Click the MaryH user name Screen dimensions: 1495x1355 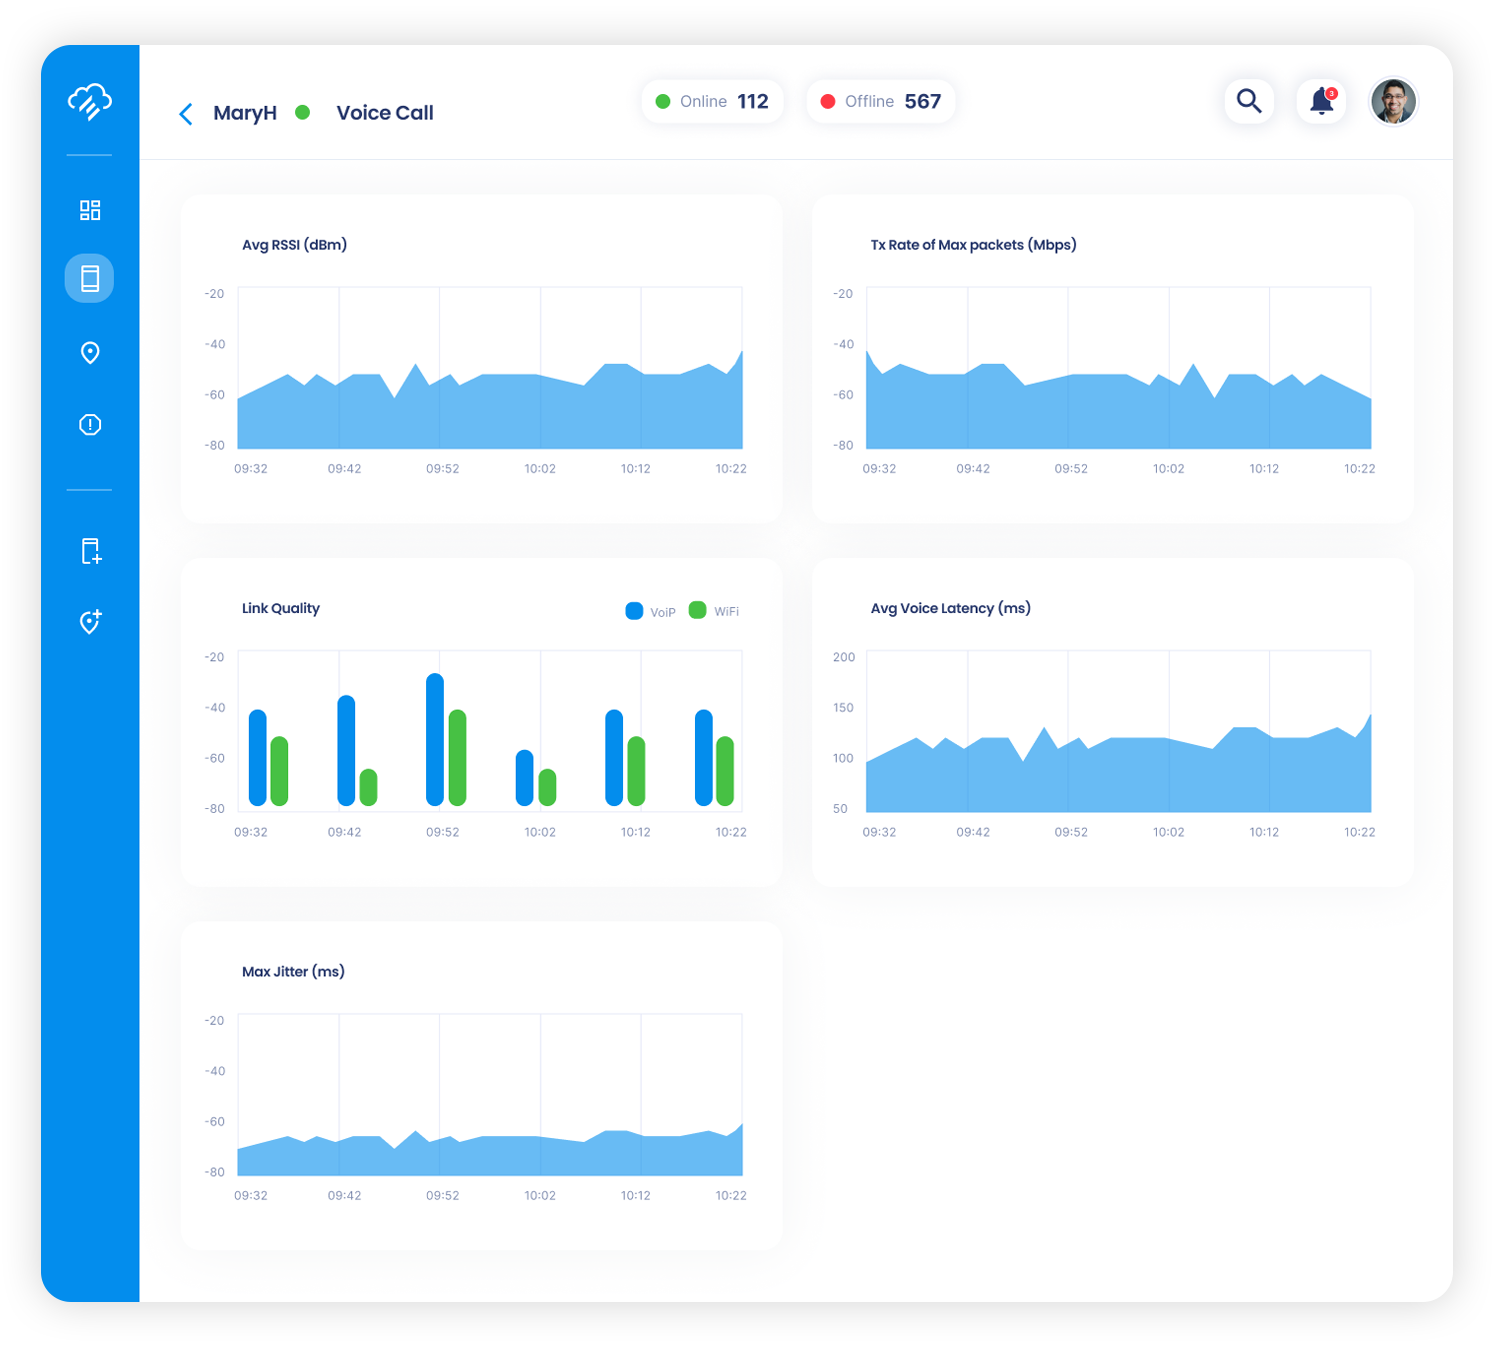(245, 113)
